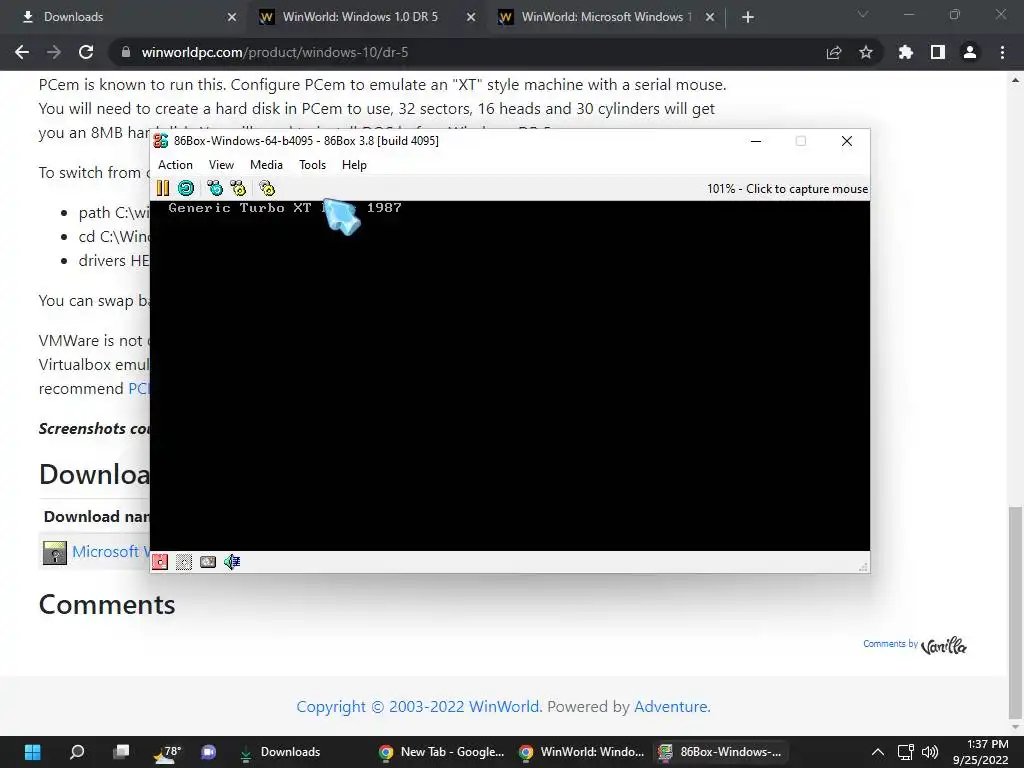
Task: Close the 86Box window
Action: (x=847, y=141)
